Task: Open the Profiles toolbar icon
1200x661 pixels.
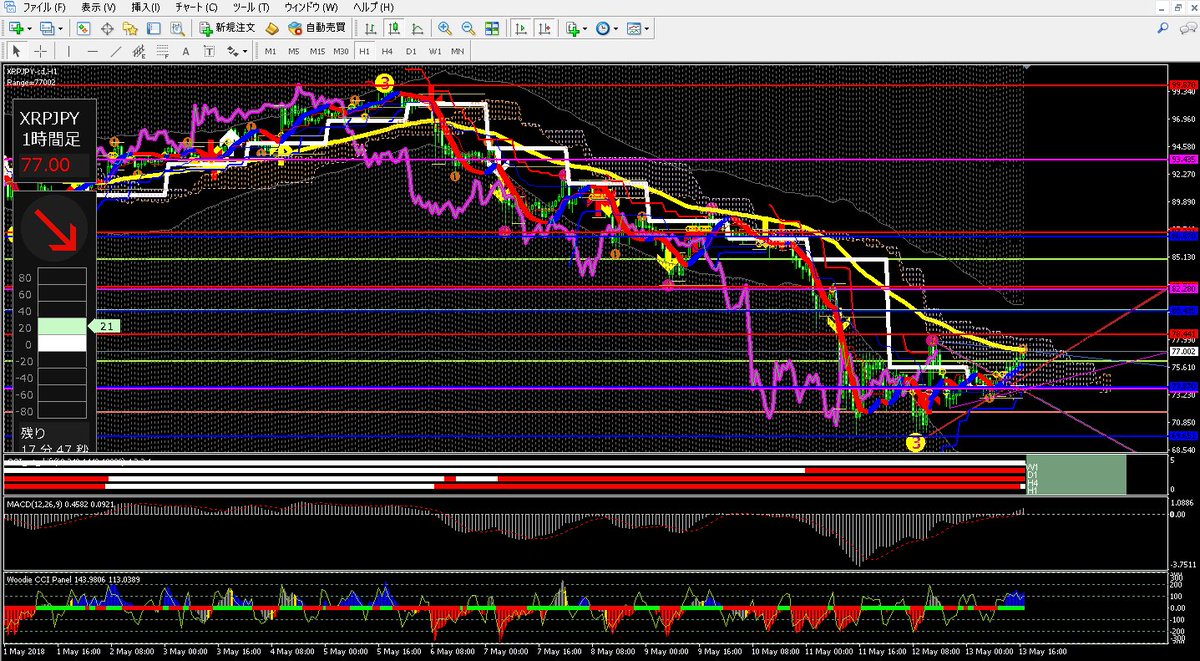Action: [47, 29]
